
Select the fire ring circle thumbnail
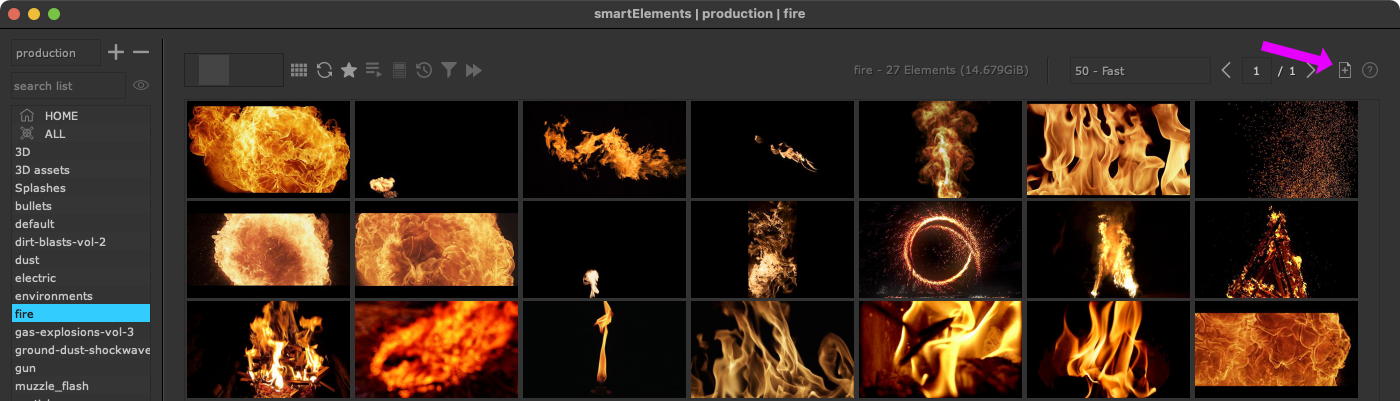coord(940,250)
